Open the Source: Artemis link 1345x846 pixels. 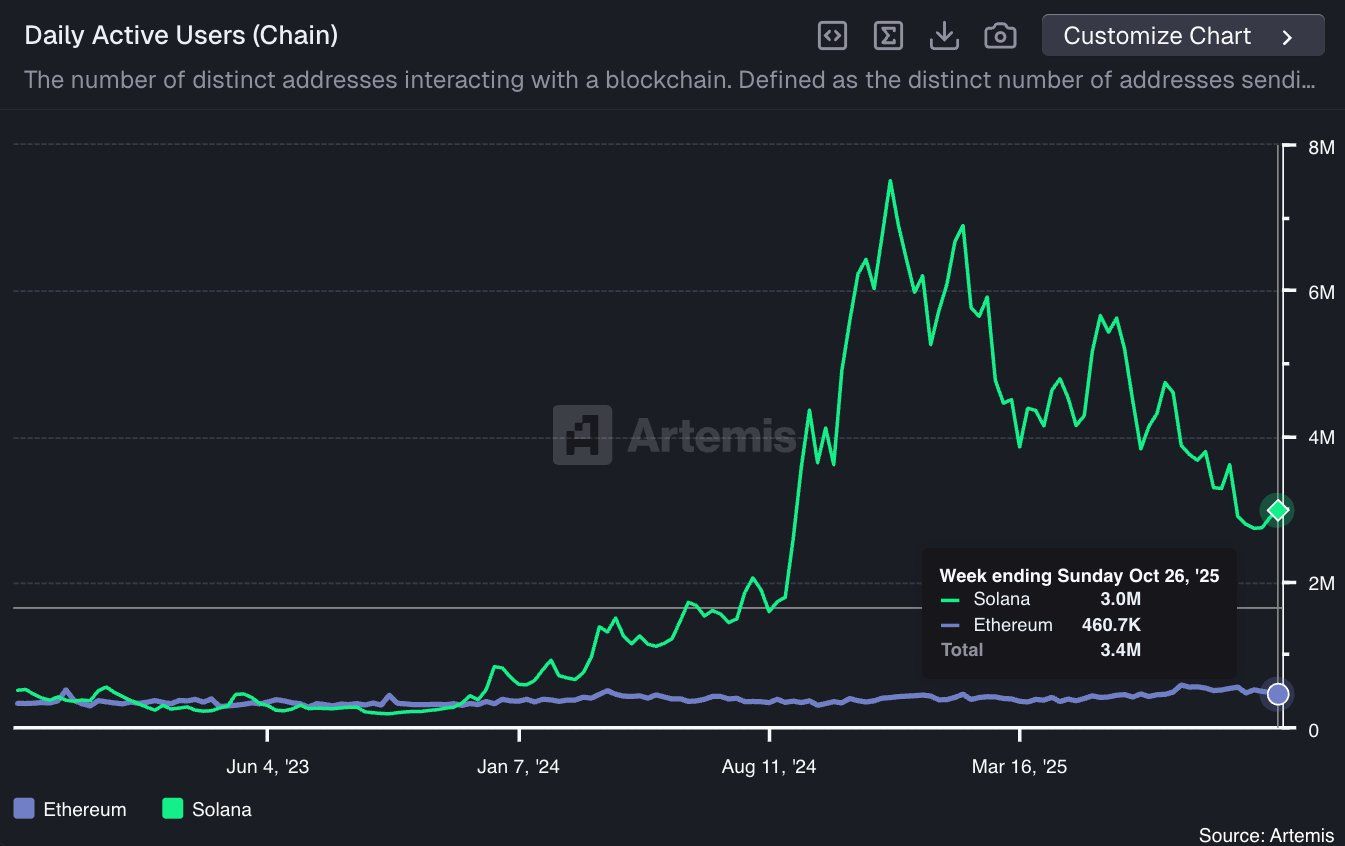coord(1267,835)
